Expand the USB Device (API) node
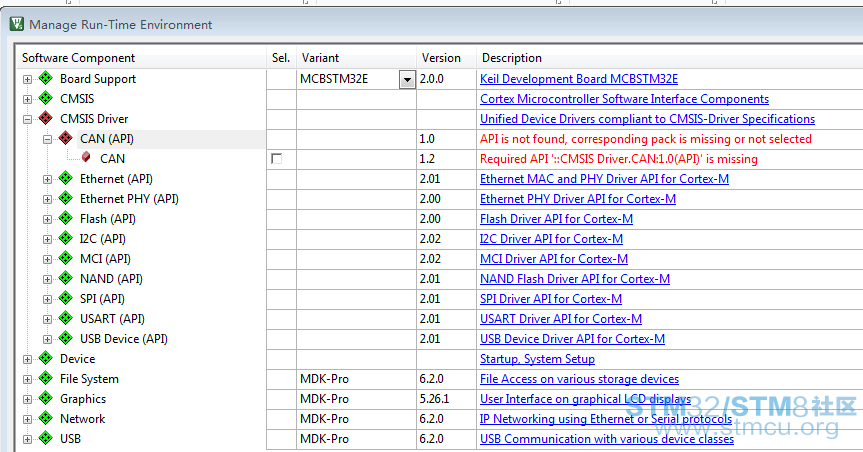Screen dimensions: 863x452 click(47, 339)
